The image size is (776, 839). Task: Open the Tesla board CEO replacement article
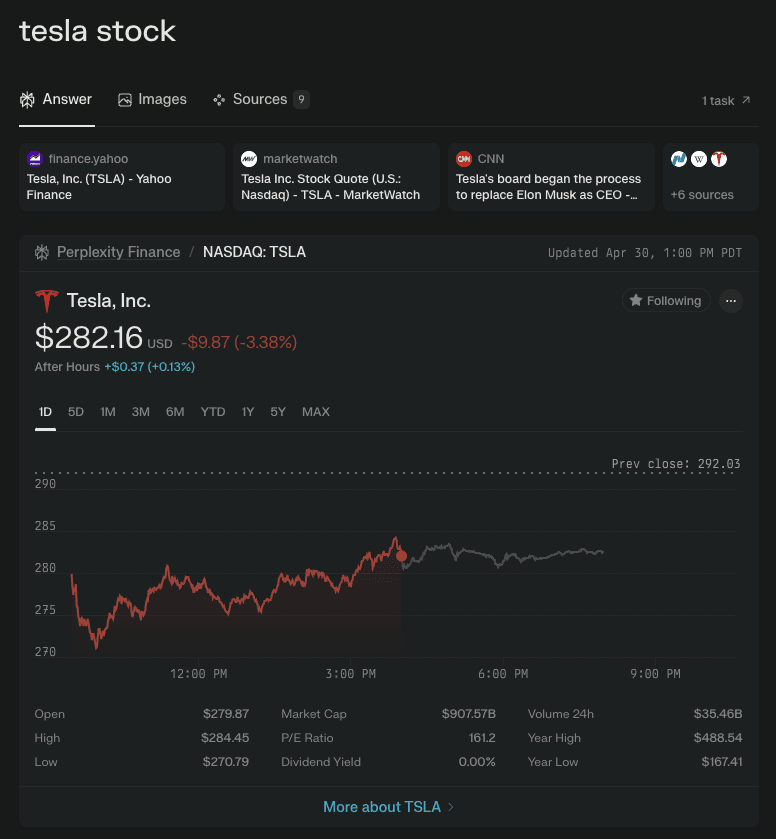[x=549, y=188]
